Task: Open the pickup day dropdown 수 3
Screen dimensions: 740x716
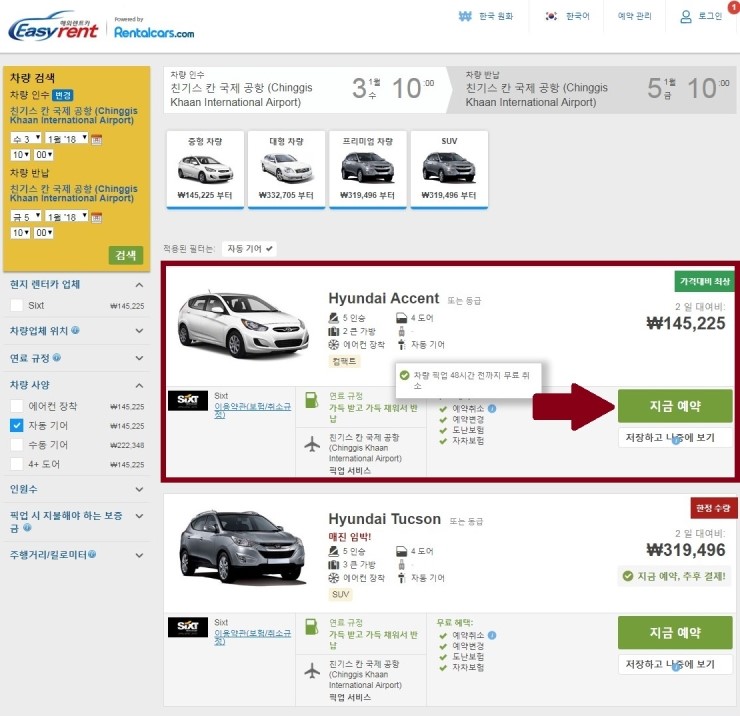Action: coord(26,138)
